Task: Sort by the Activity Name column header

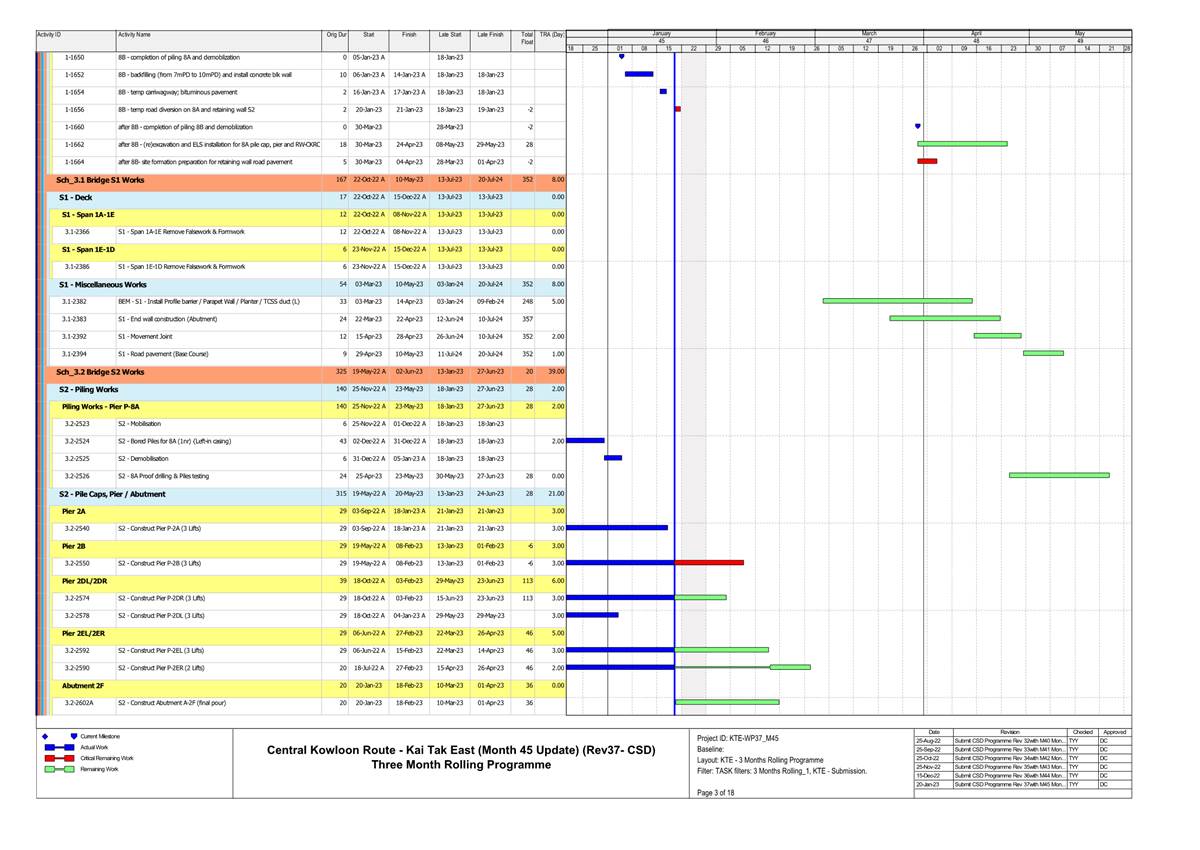Action: point(135,35)
